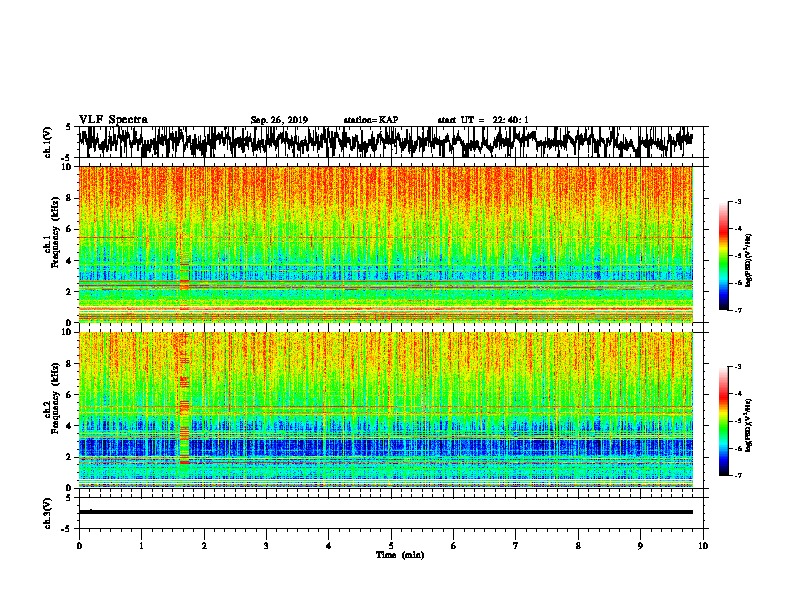Click the ch.1 spectrogram panel
This screenshot has width=792, height=612.
(x=386, y=244)
